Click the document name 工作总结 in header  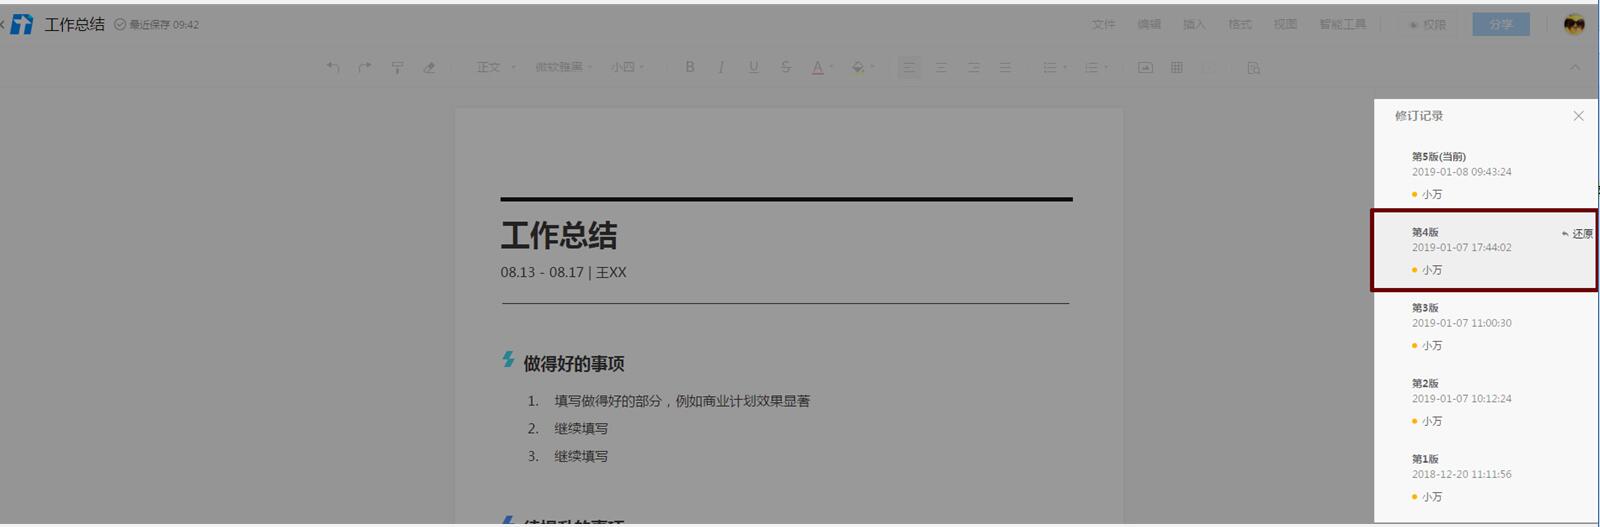(74, 24)
